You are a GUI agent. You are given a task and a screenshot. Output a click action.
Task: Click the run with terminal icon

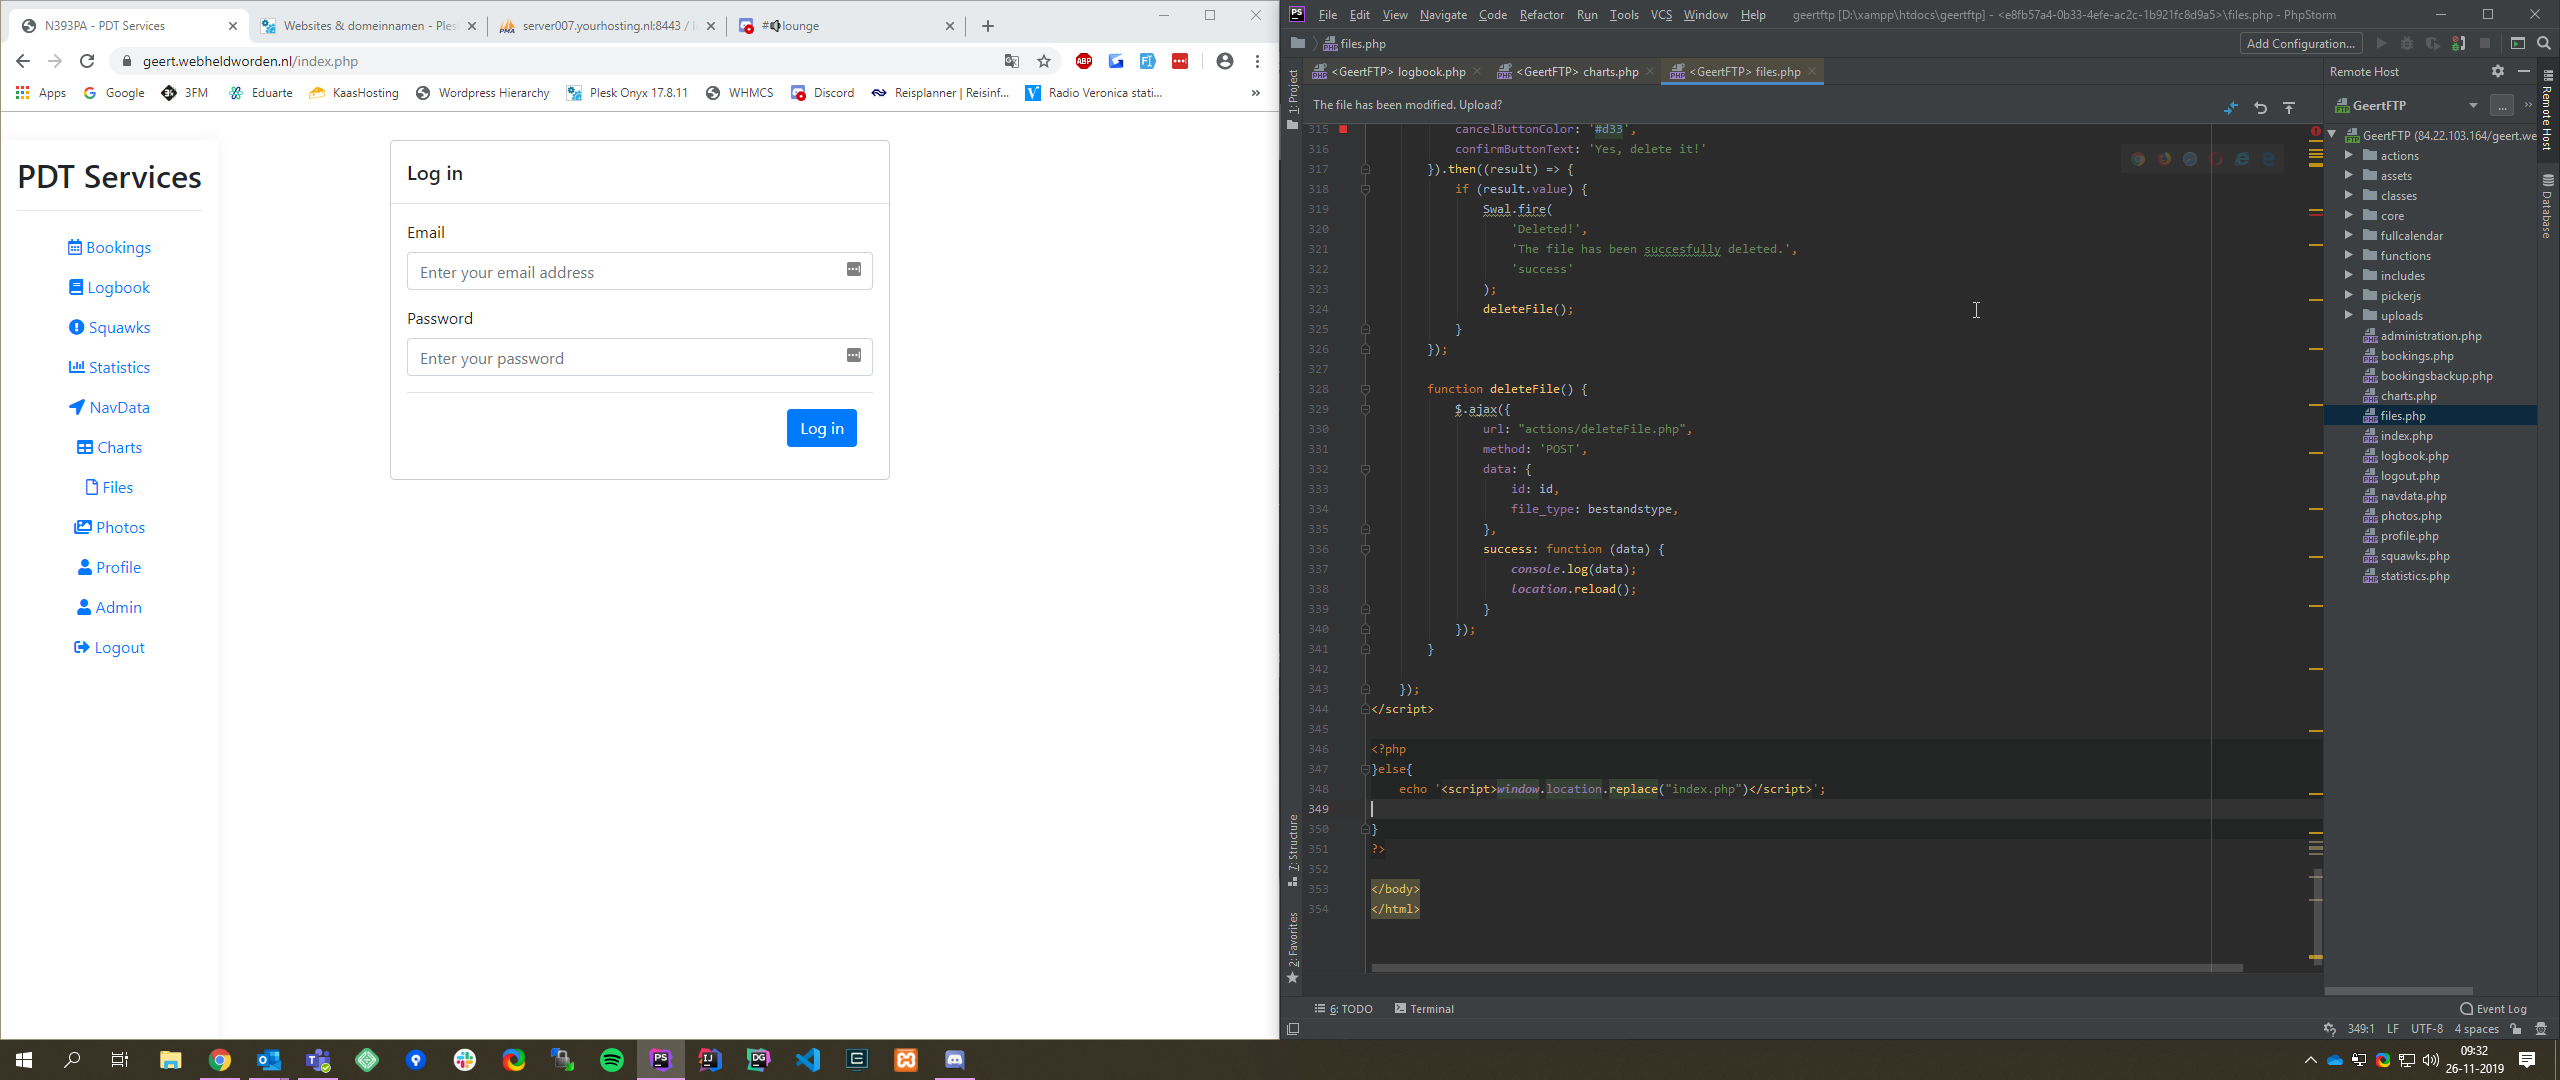coord(2518,43)
